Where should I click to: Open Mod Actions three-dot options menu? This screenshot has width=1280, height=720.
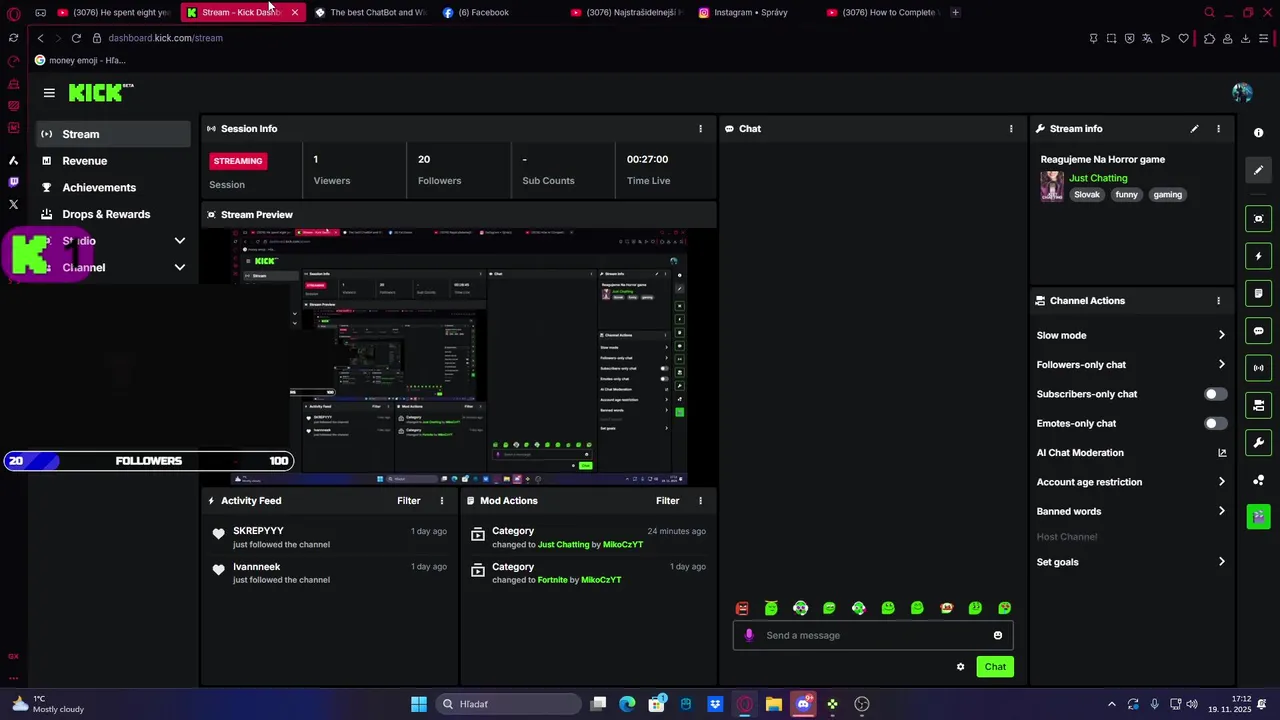coord(700,501)
